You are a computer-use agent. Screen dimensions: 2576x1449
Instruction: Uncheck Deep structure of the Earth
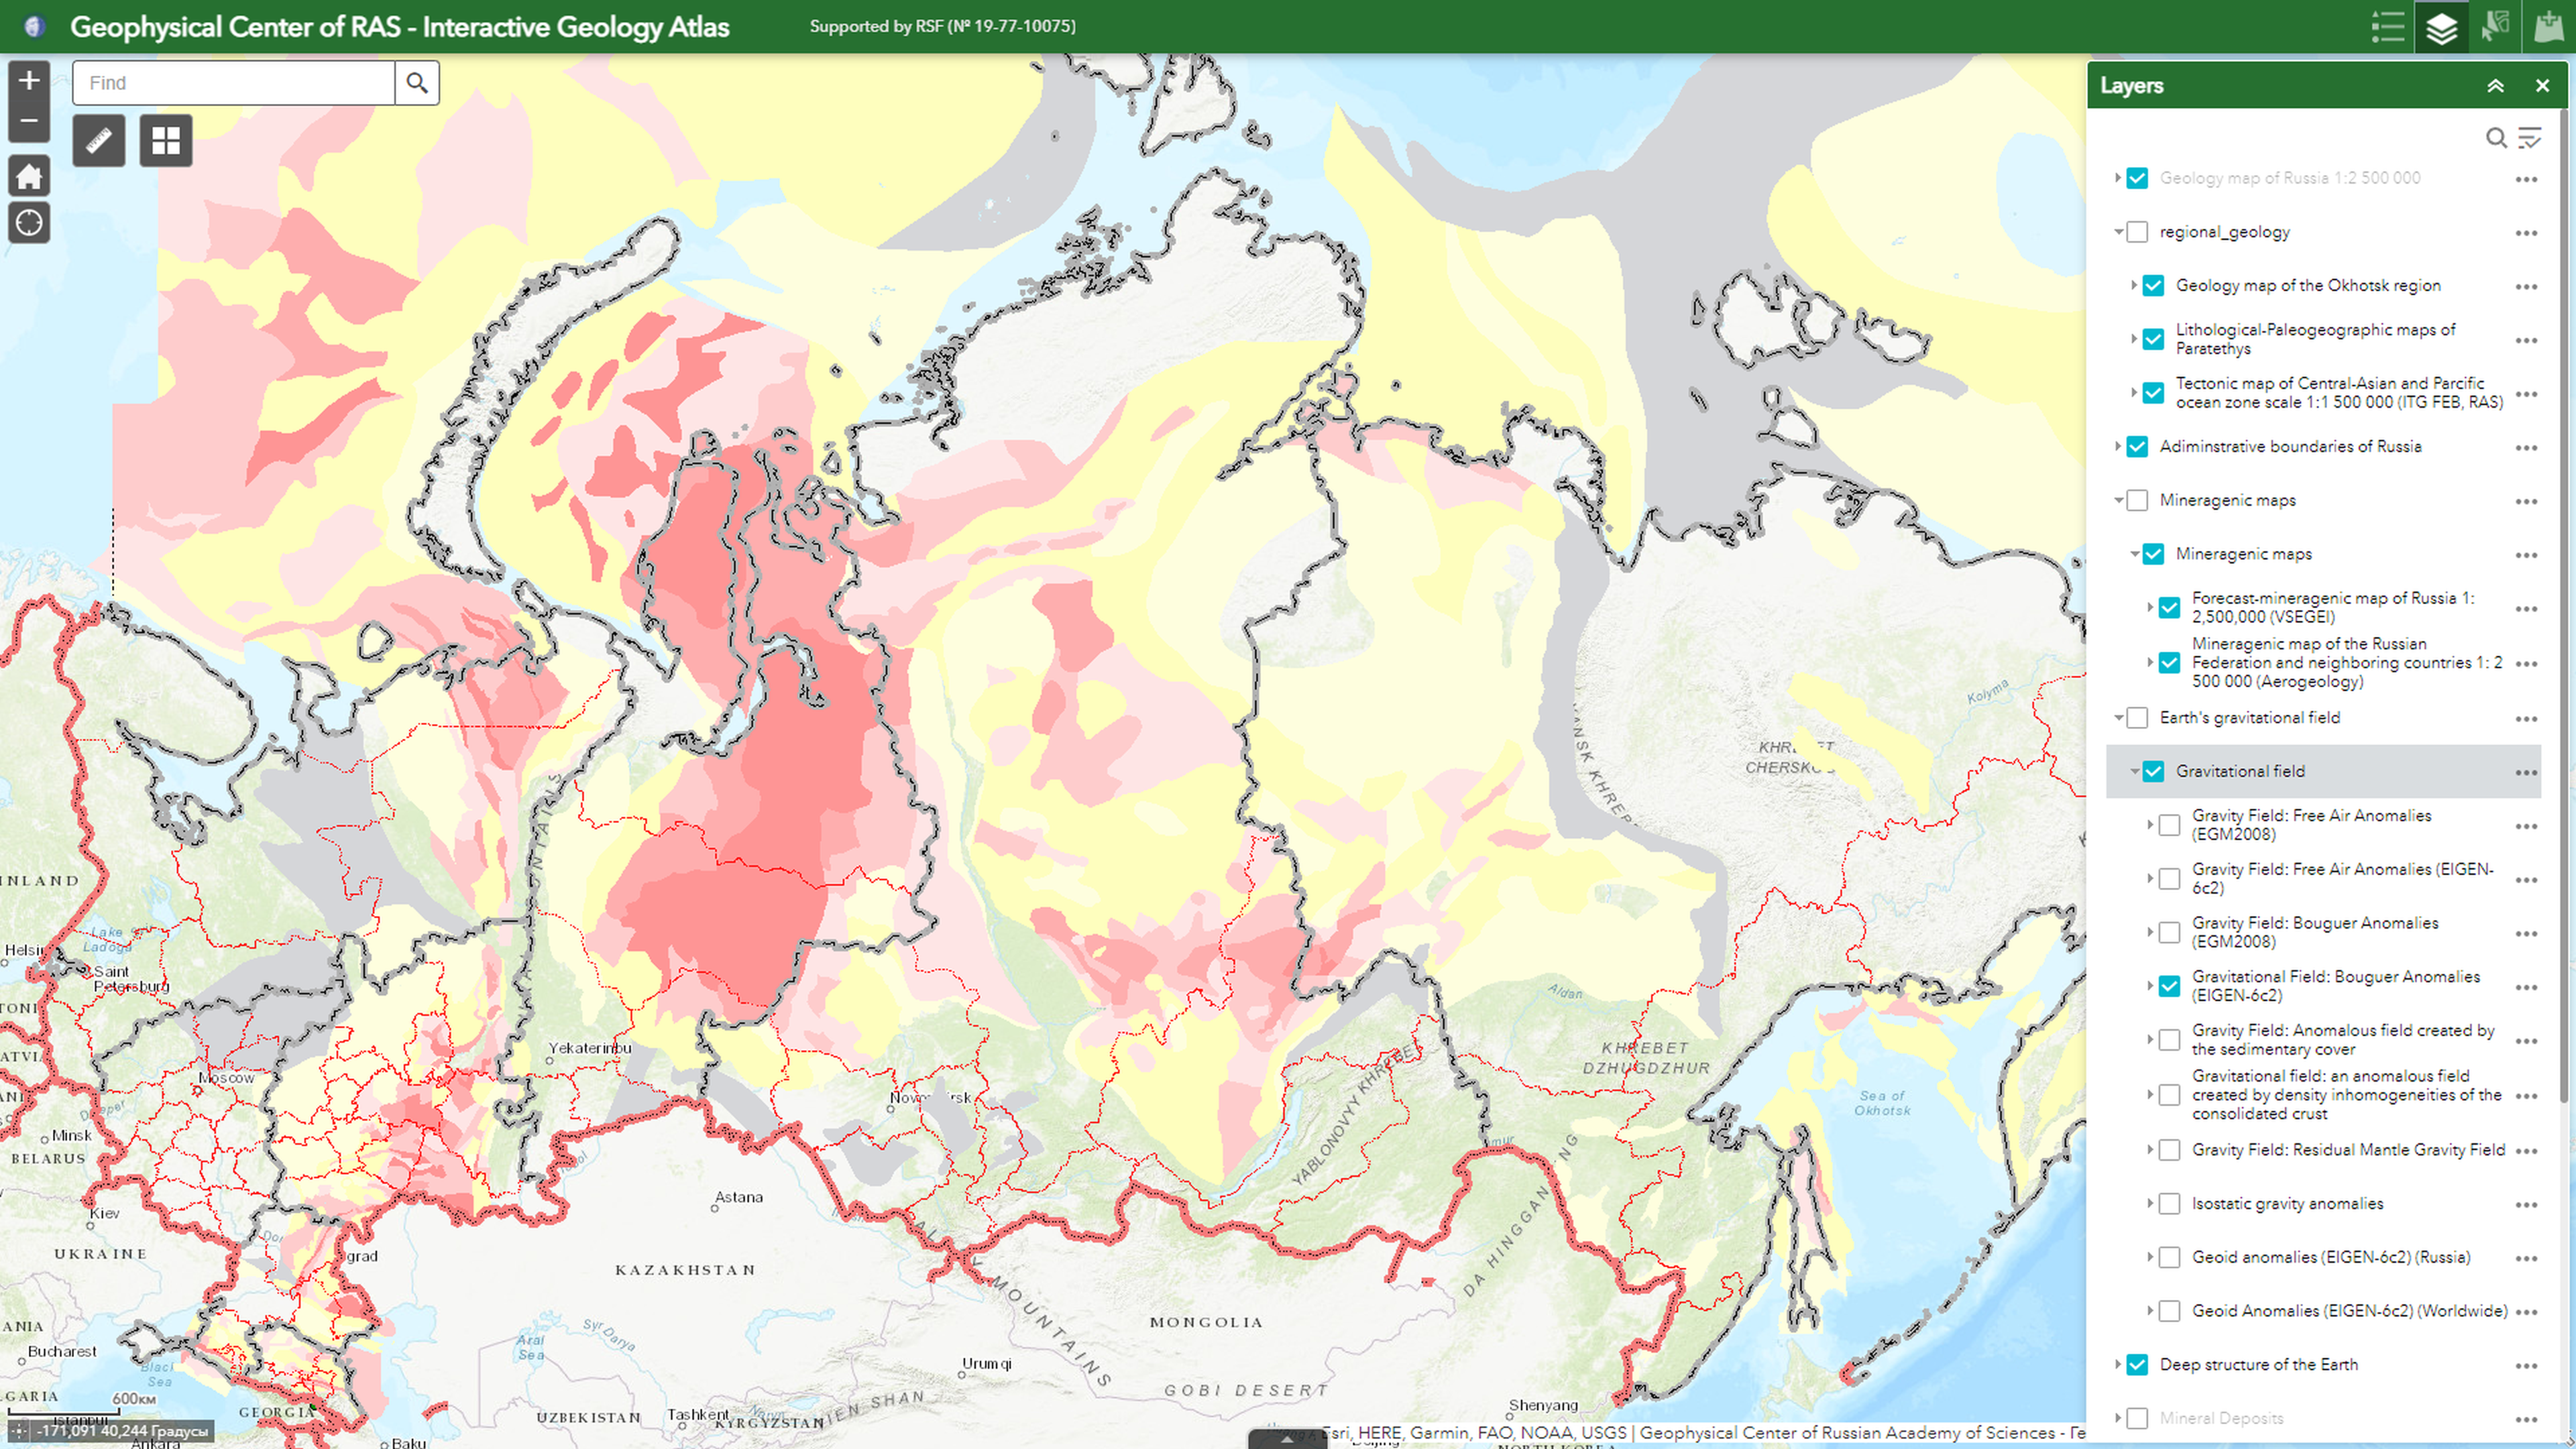tap(2137, 1365)
